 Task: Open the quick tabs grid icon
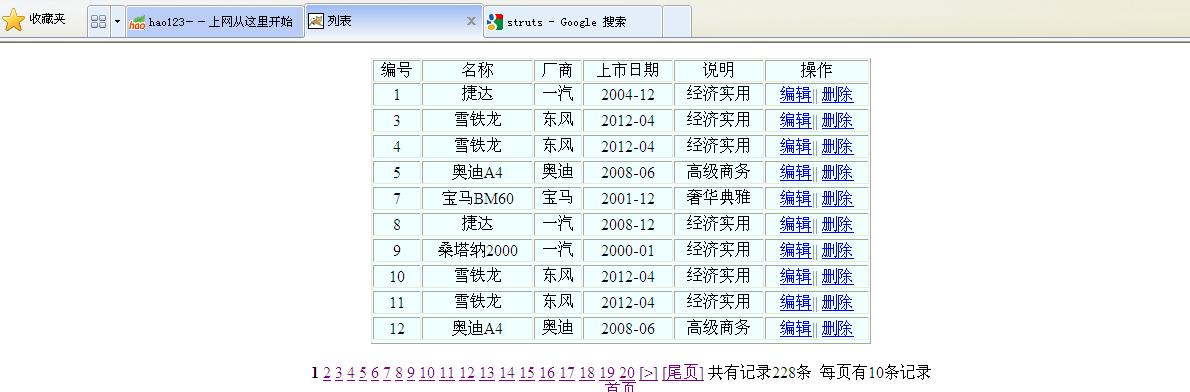(99, 21)
